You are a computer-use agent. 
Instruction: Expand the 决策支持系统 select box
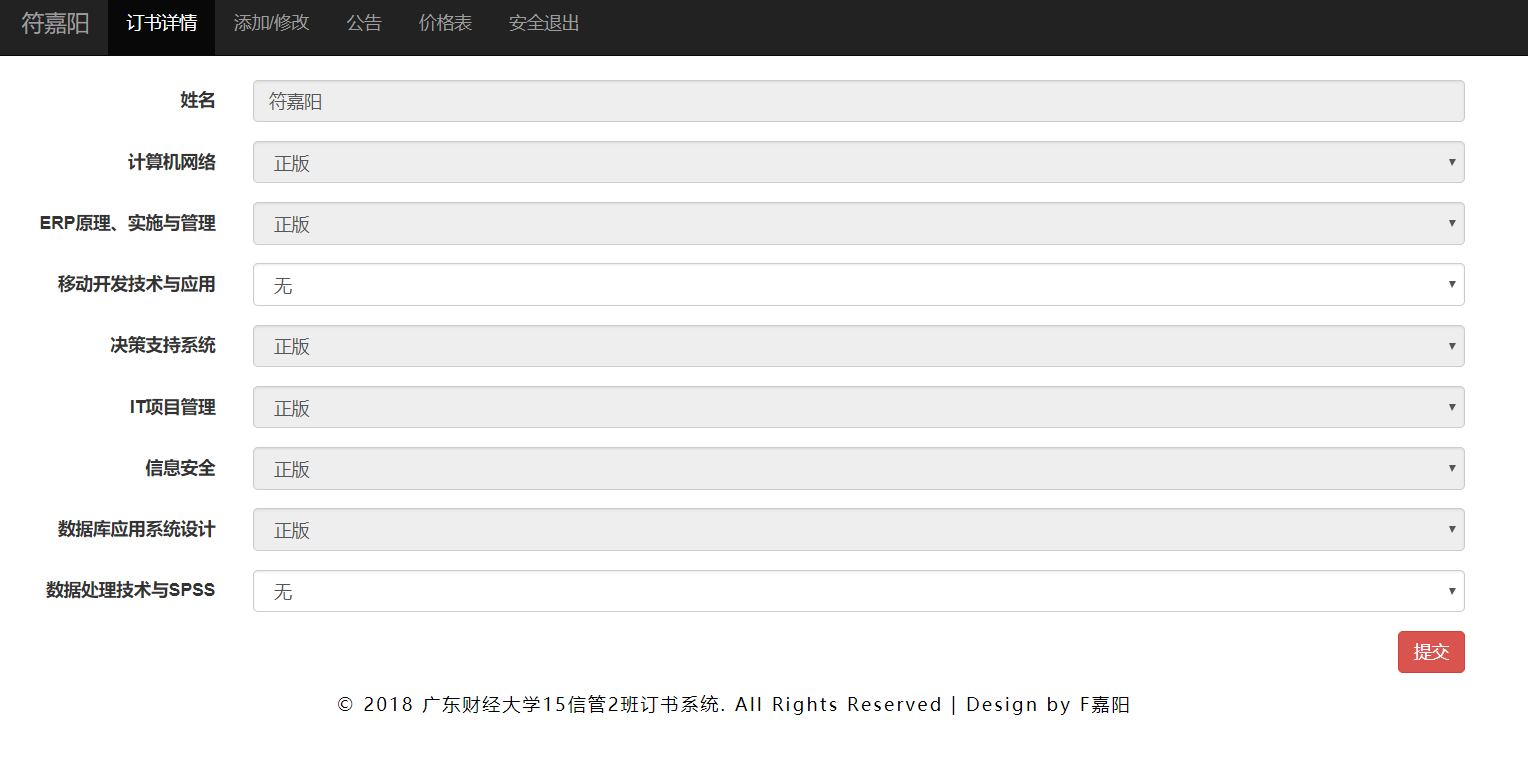pyautogui.click(x=858, y=346)
